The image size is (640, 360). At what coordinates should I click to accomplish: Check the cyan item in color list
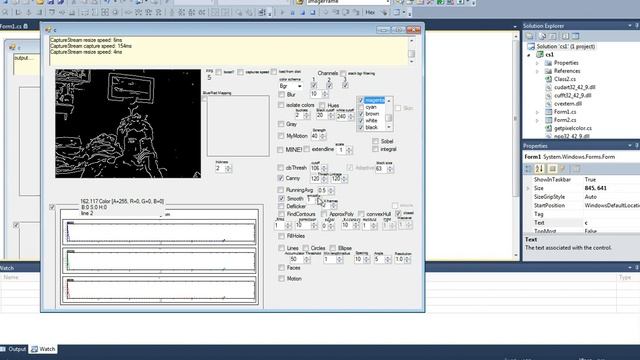[361, 107]
